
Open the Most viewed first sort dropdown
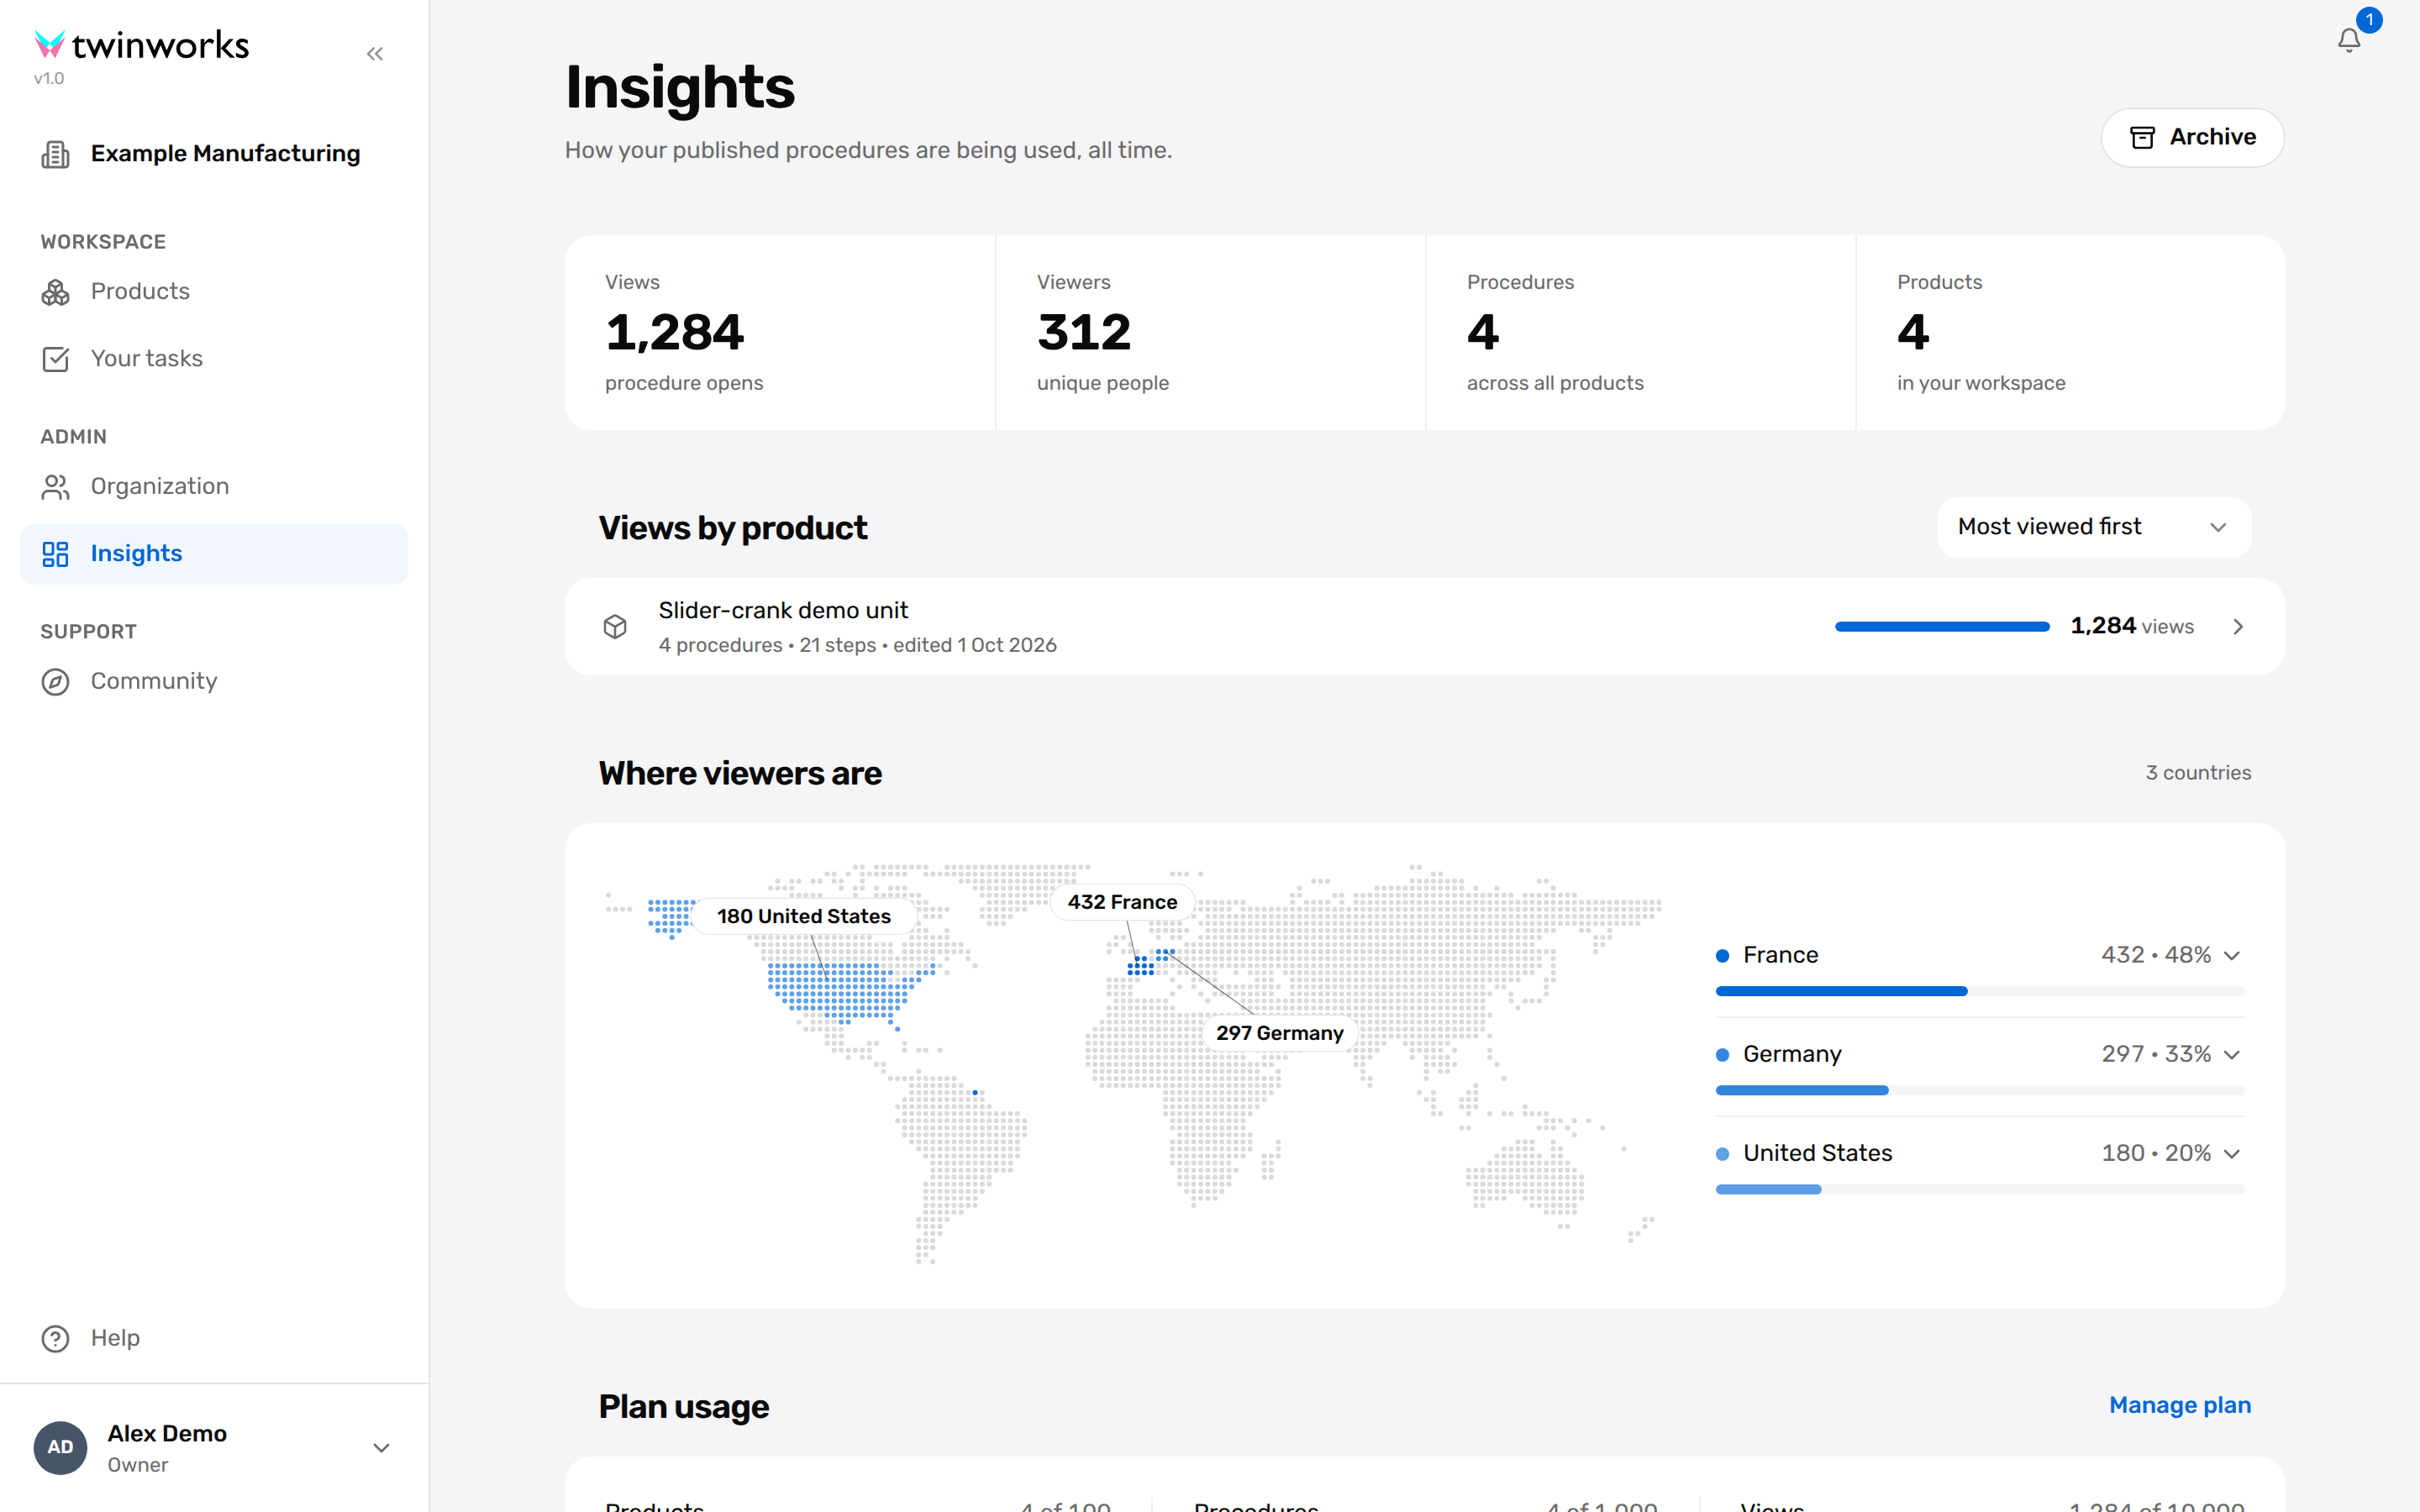point(2094,527)
